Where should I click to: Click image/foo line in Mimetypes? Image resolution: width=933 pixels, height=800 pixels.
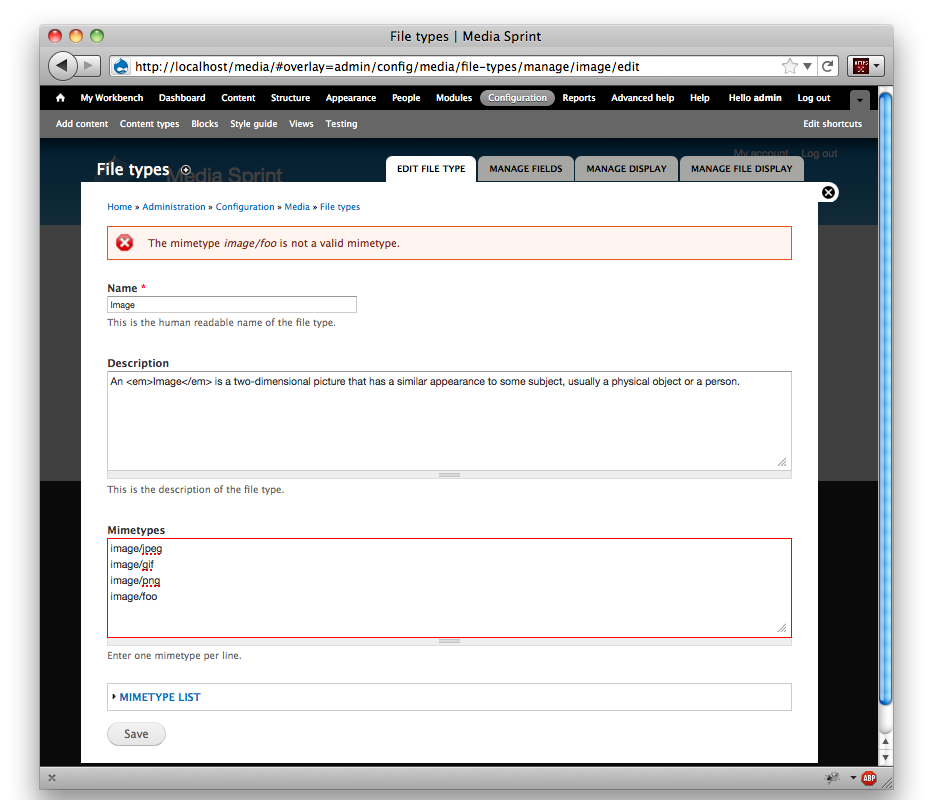pos(134,596)
